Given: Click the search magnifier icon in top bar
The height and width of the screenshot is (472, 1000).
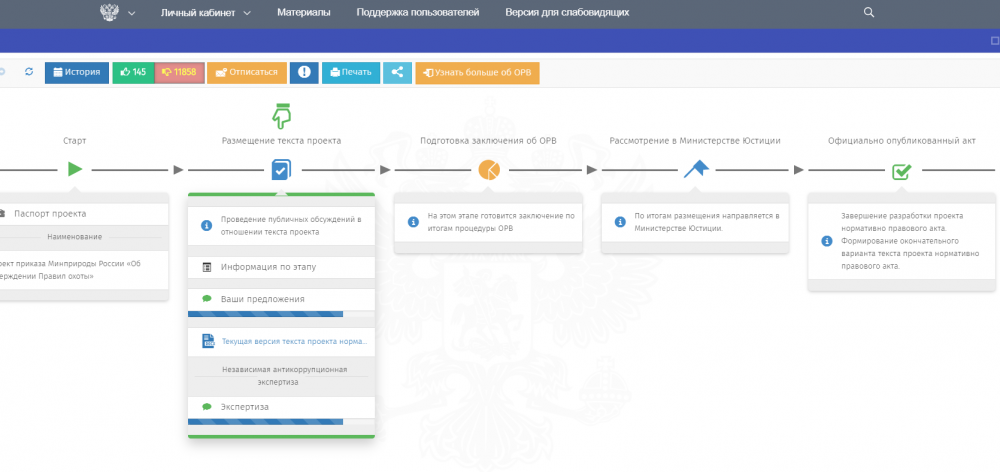Looking at the screenshot, I should [x=868, y=13].
